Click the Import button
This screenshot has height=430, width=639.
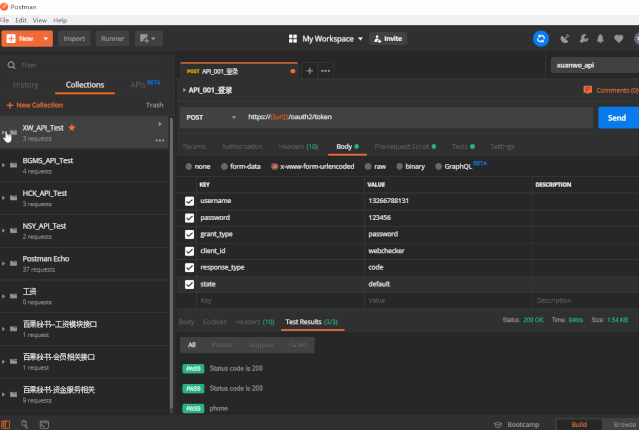tap(74, 39)
